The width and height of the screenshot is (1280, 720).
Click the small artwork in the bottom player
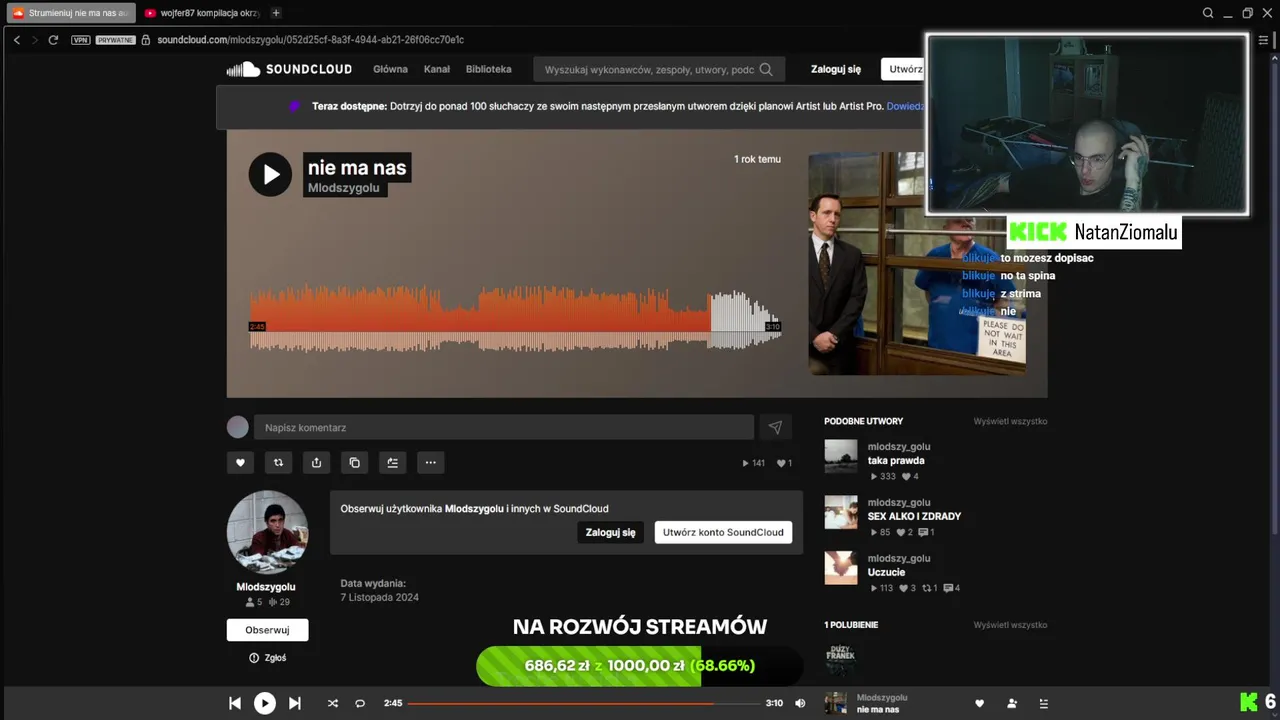pyautogui.click(x=835, y=703)
